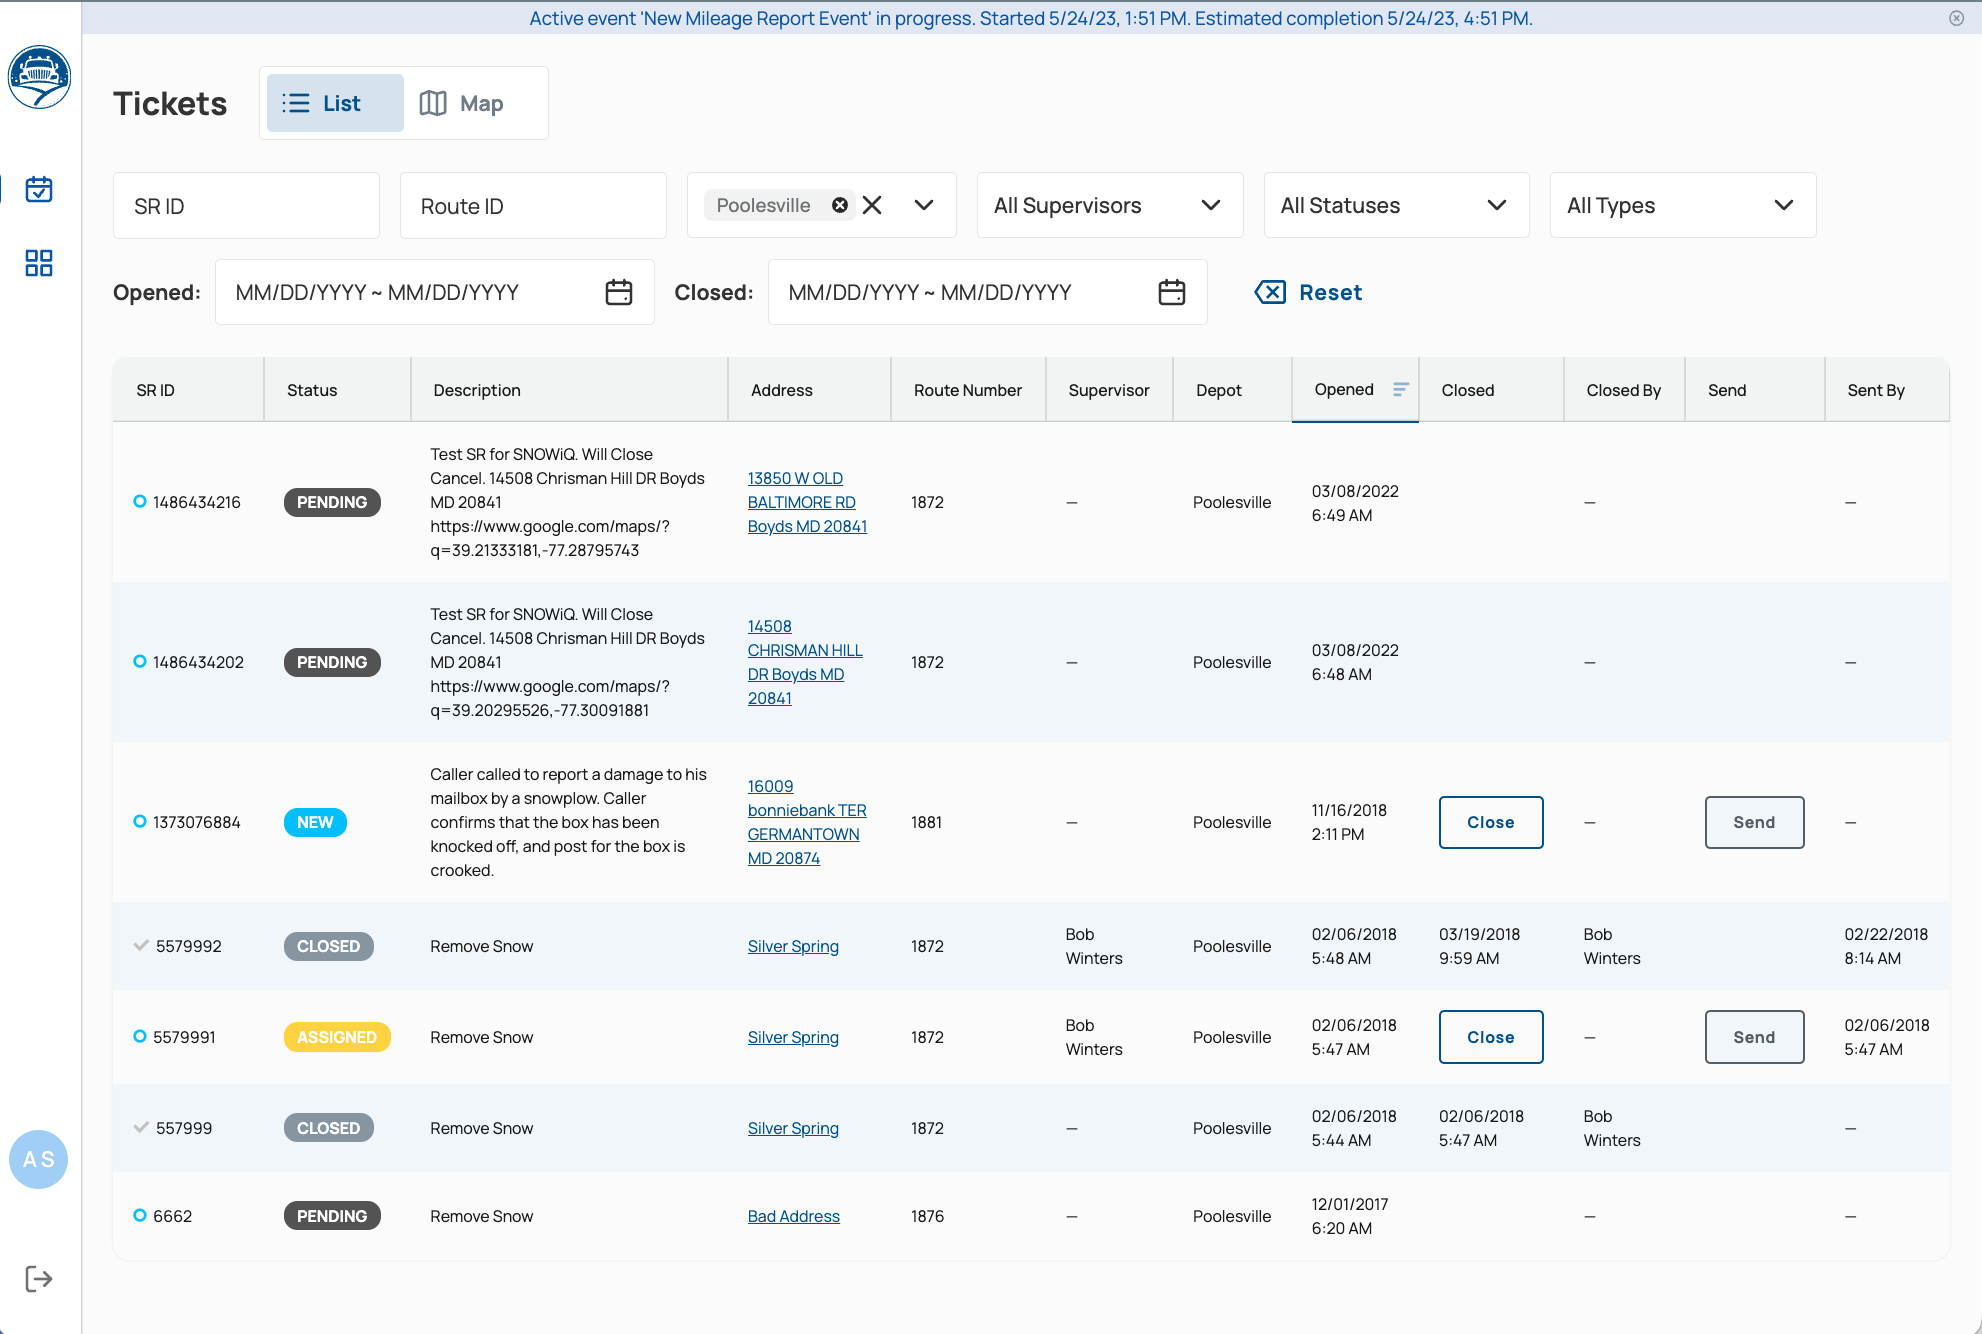
Task: Switch to the Map view tab
Action: click(x=462, y=103)
